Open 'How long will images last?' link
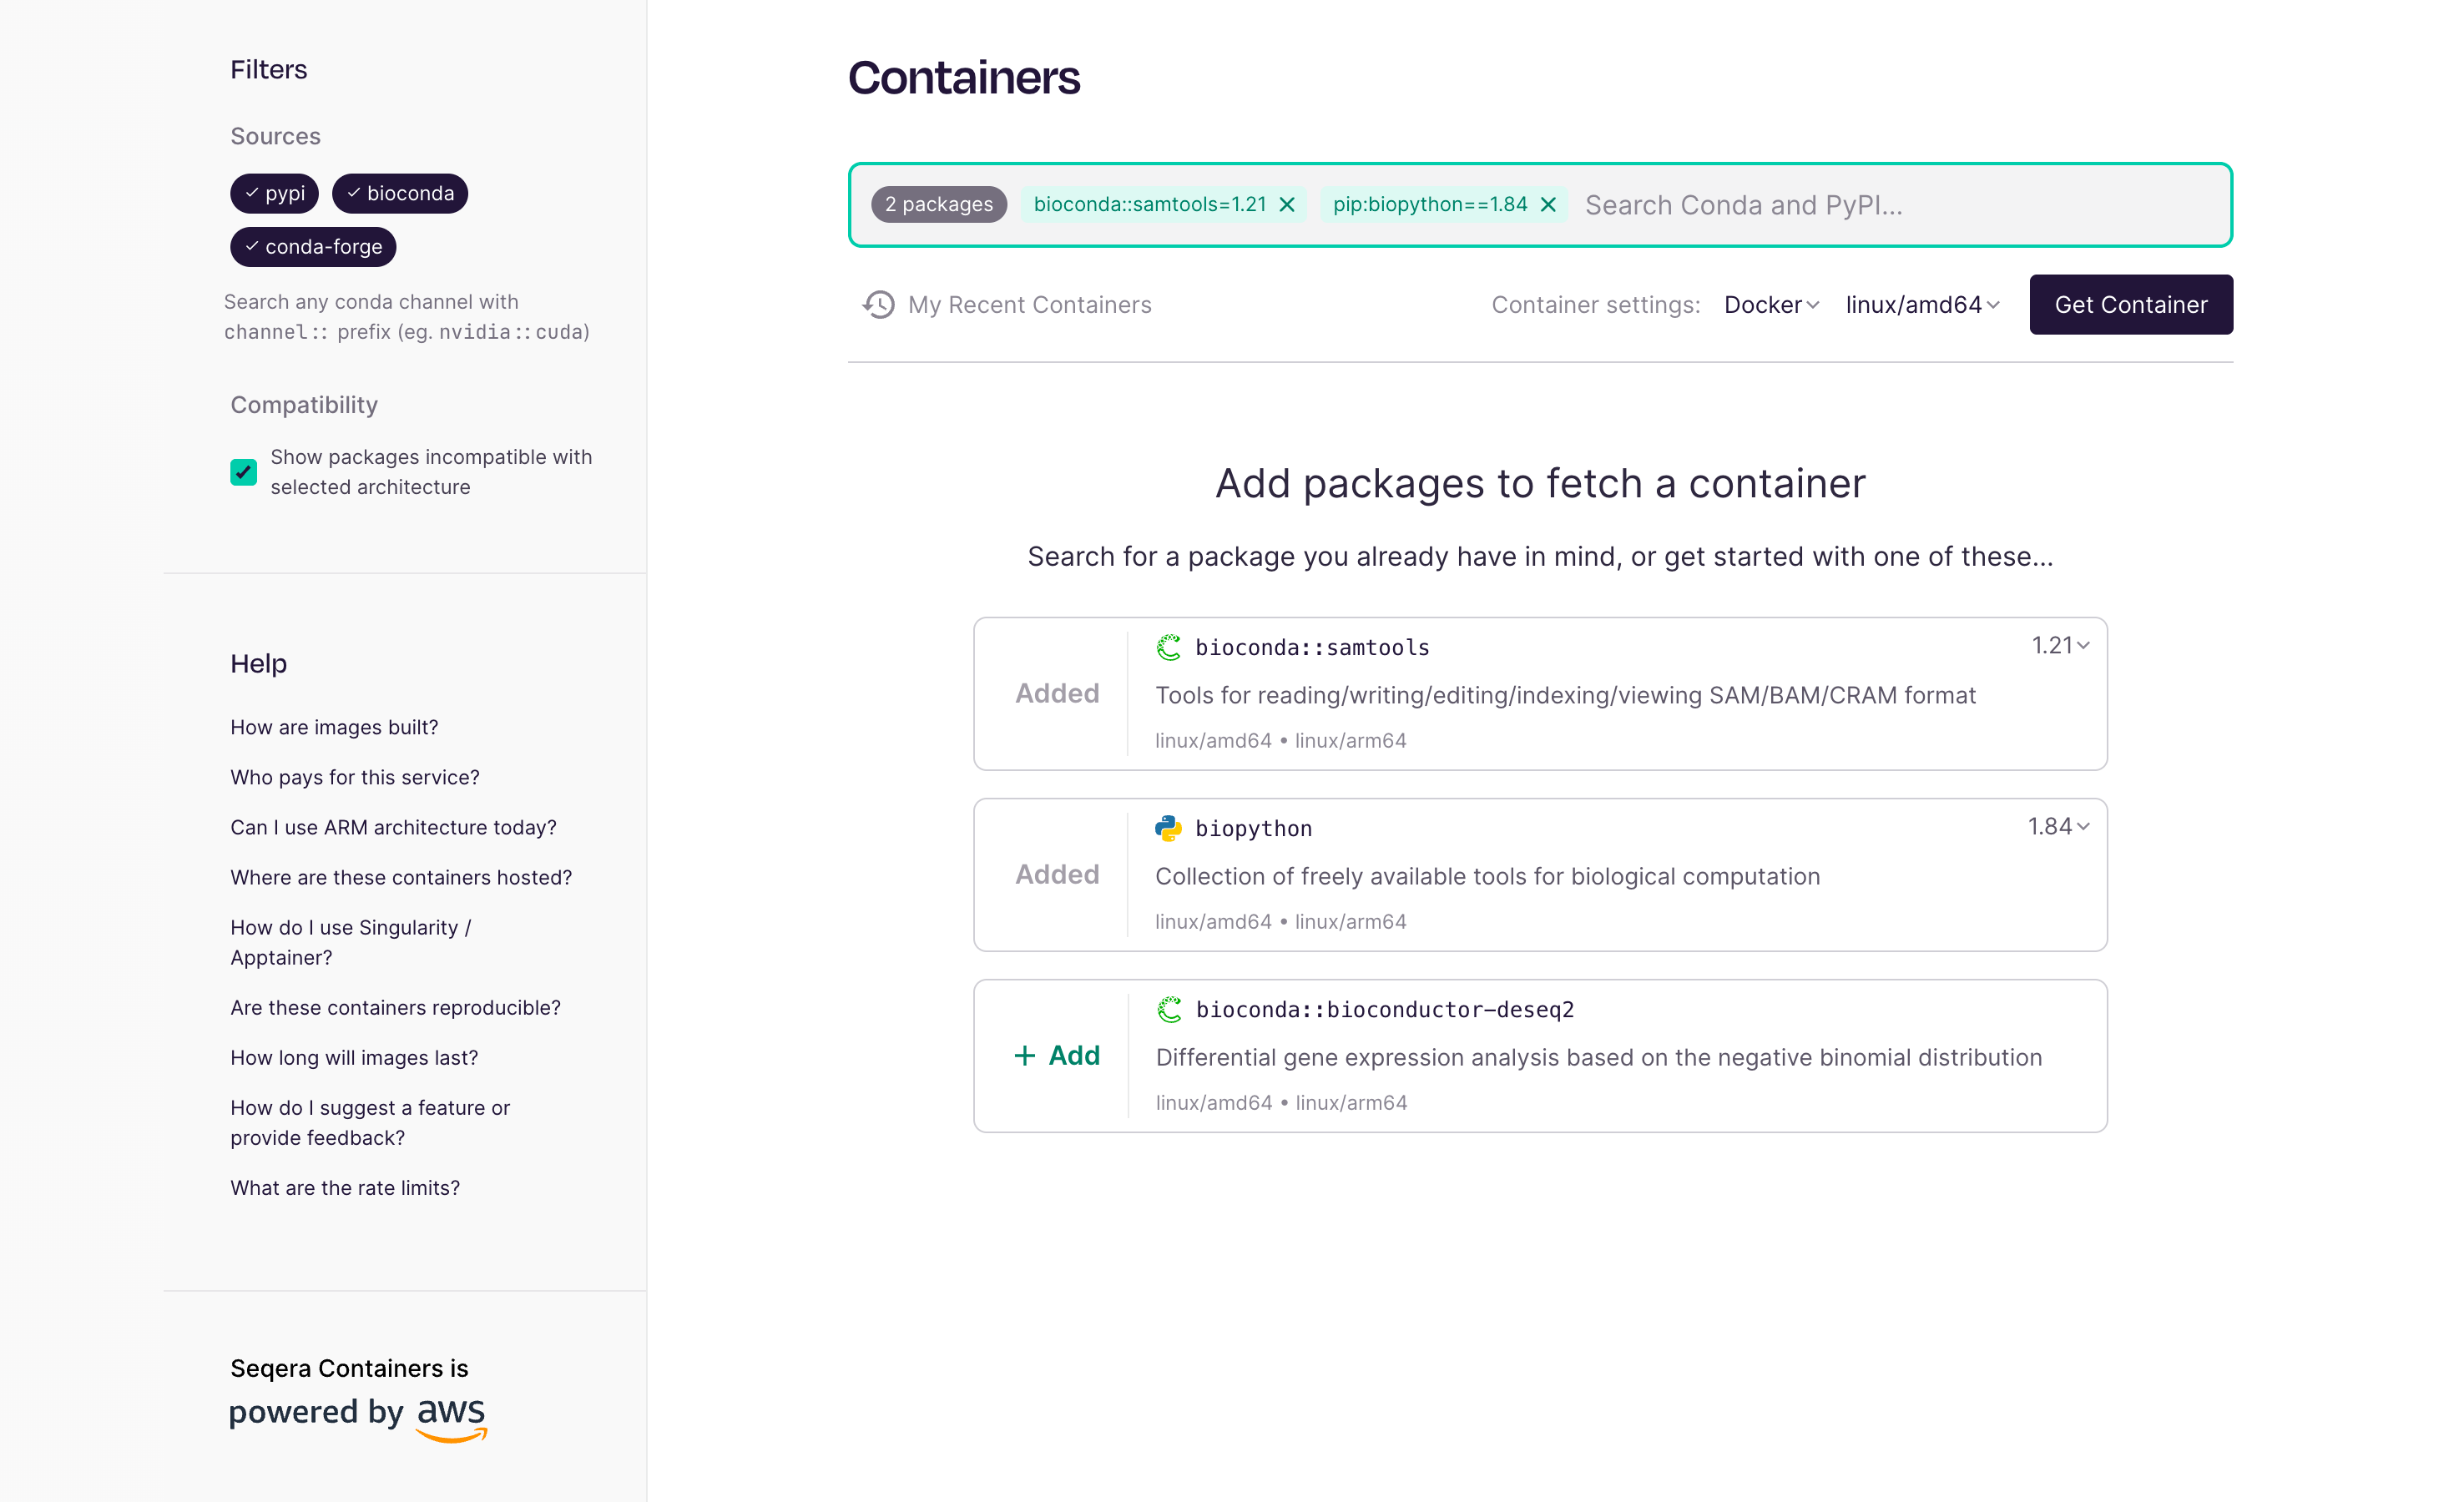Image resolution: width=2464 pixels, height=1502 pixels. (354, 1058)
